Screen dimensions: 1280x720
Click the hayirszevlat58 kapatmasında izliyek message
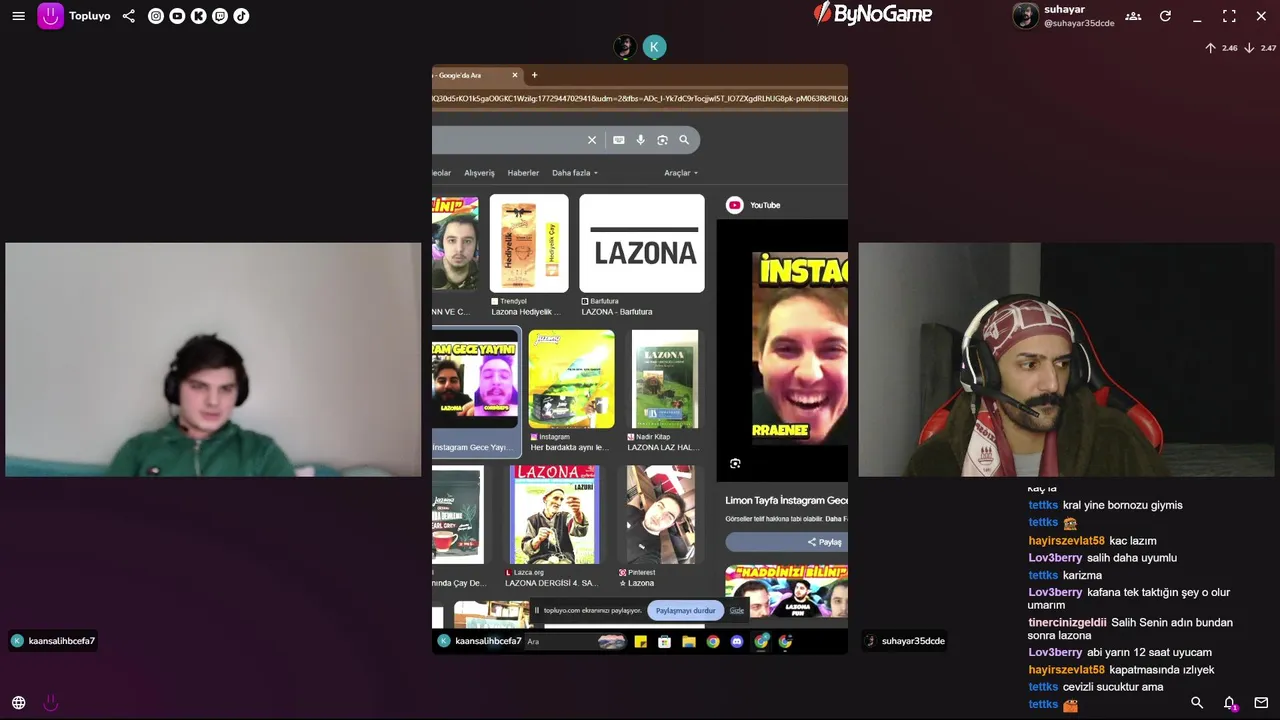[1121, 670]
